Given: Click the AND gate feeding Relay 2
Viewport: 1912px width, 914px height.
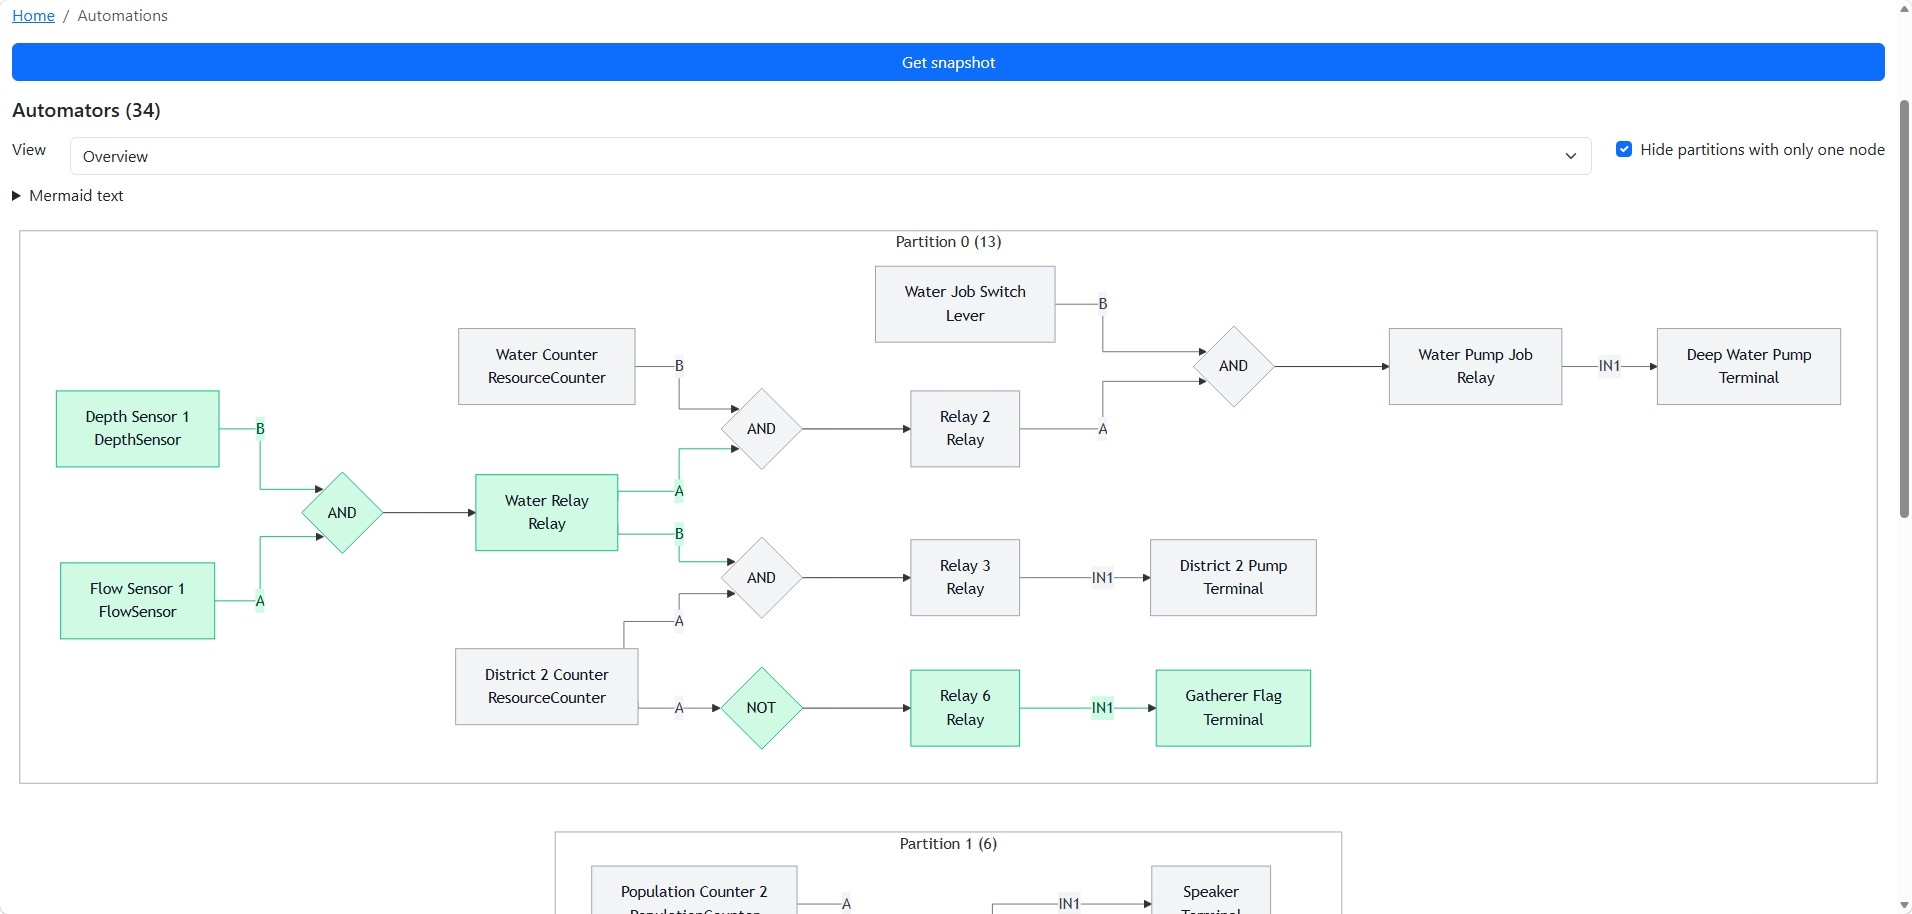Looking at the screenshot, I should [761, 429].
